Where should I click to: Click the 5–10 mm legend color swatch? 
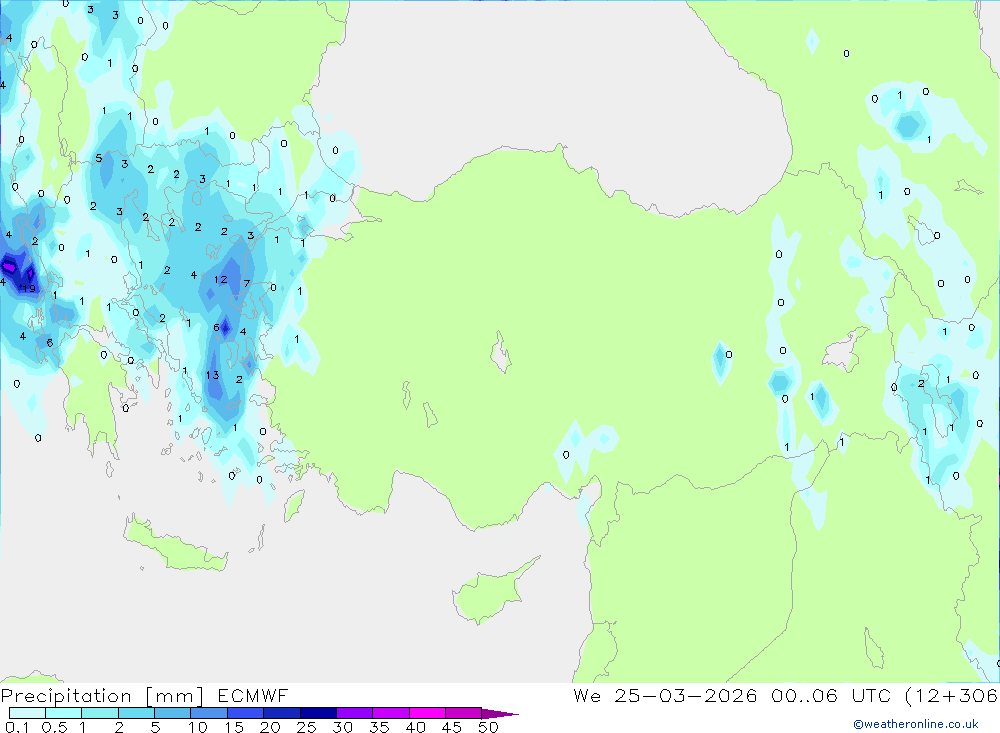click(x=173, y=713)
